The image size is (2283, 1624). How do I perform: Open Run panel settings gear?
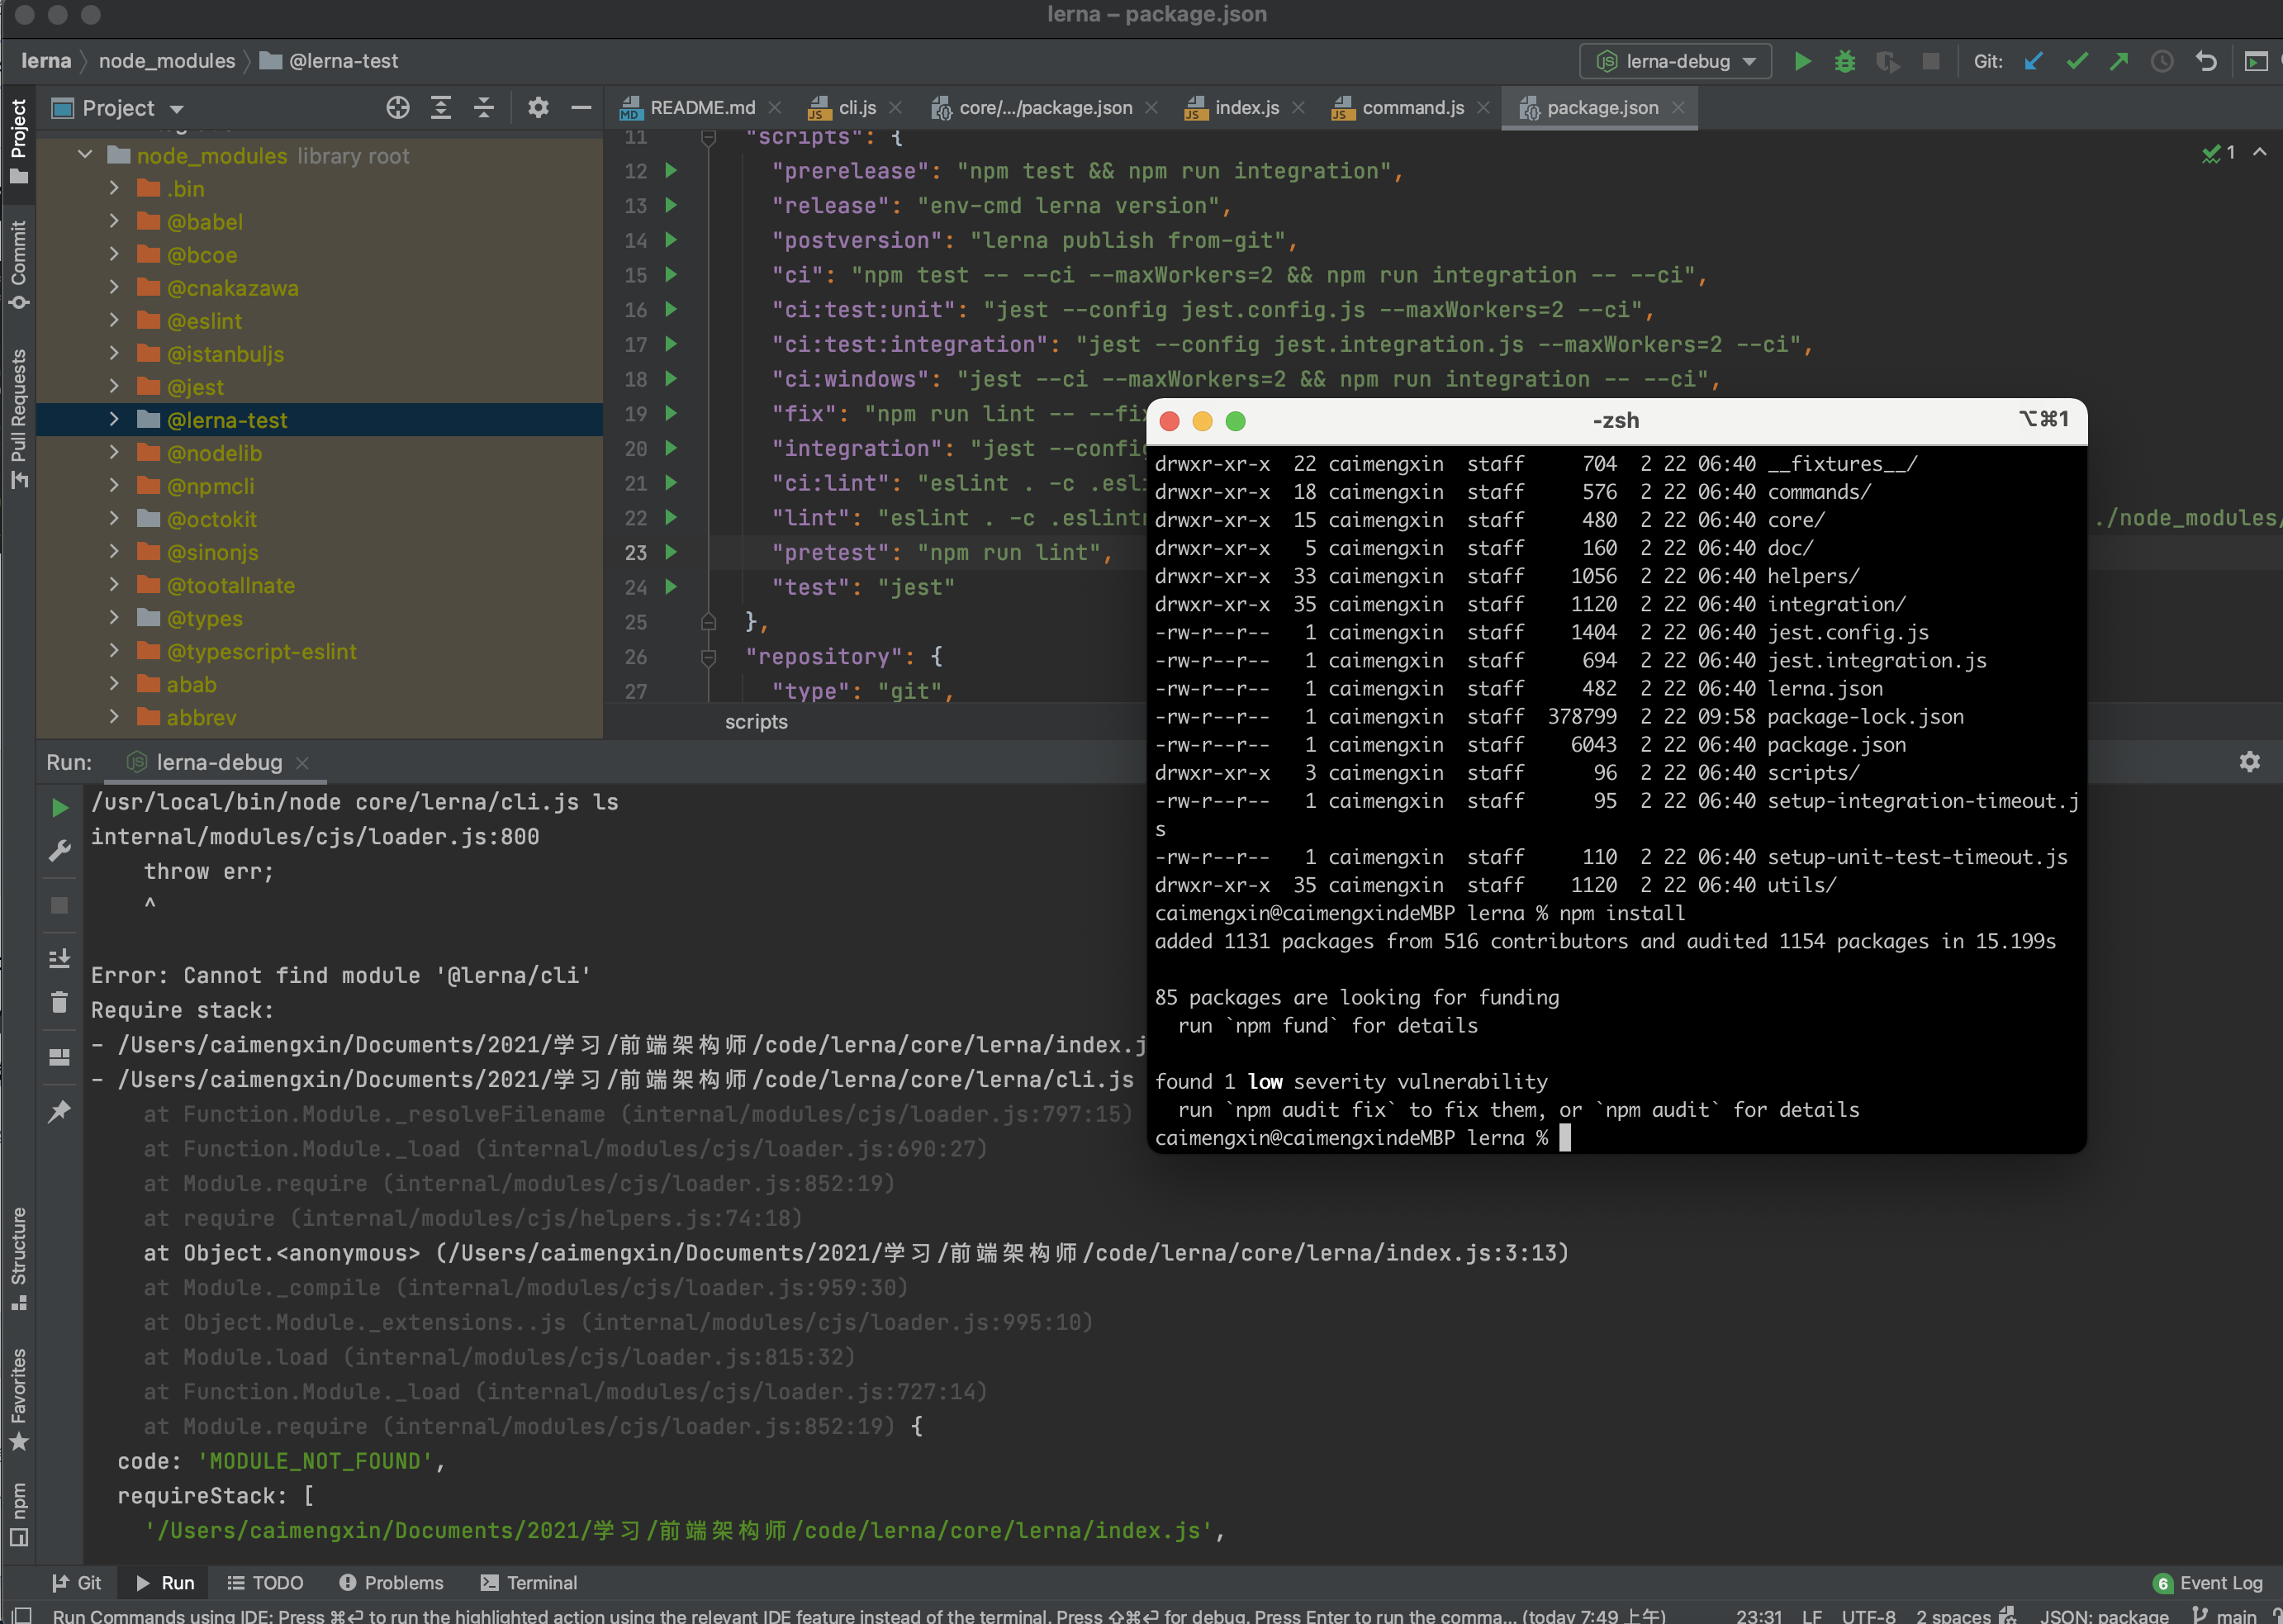coord(2250,762)
